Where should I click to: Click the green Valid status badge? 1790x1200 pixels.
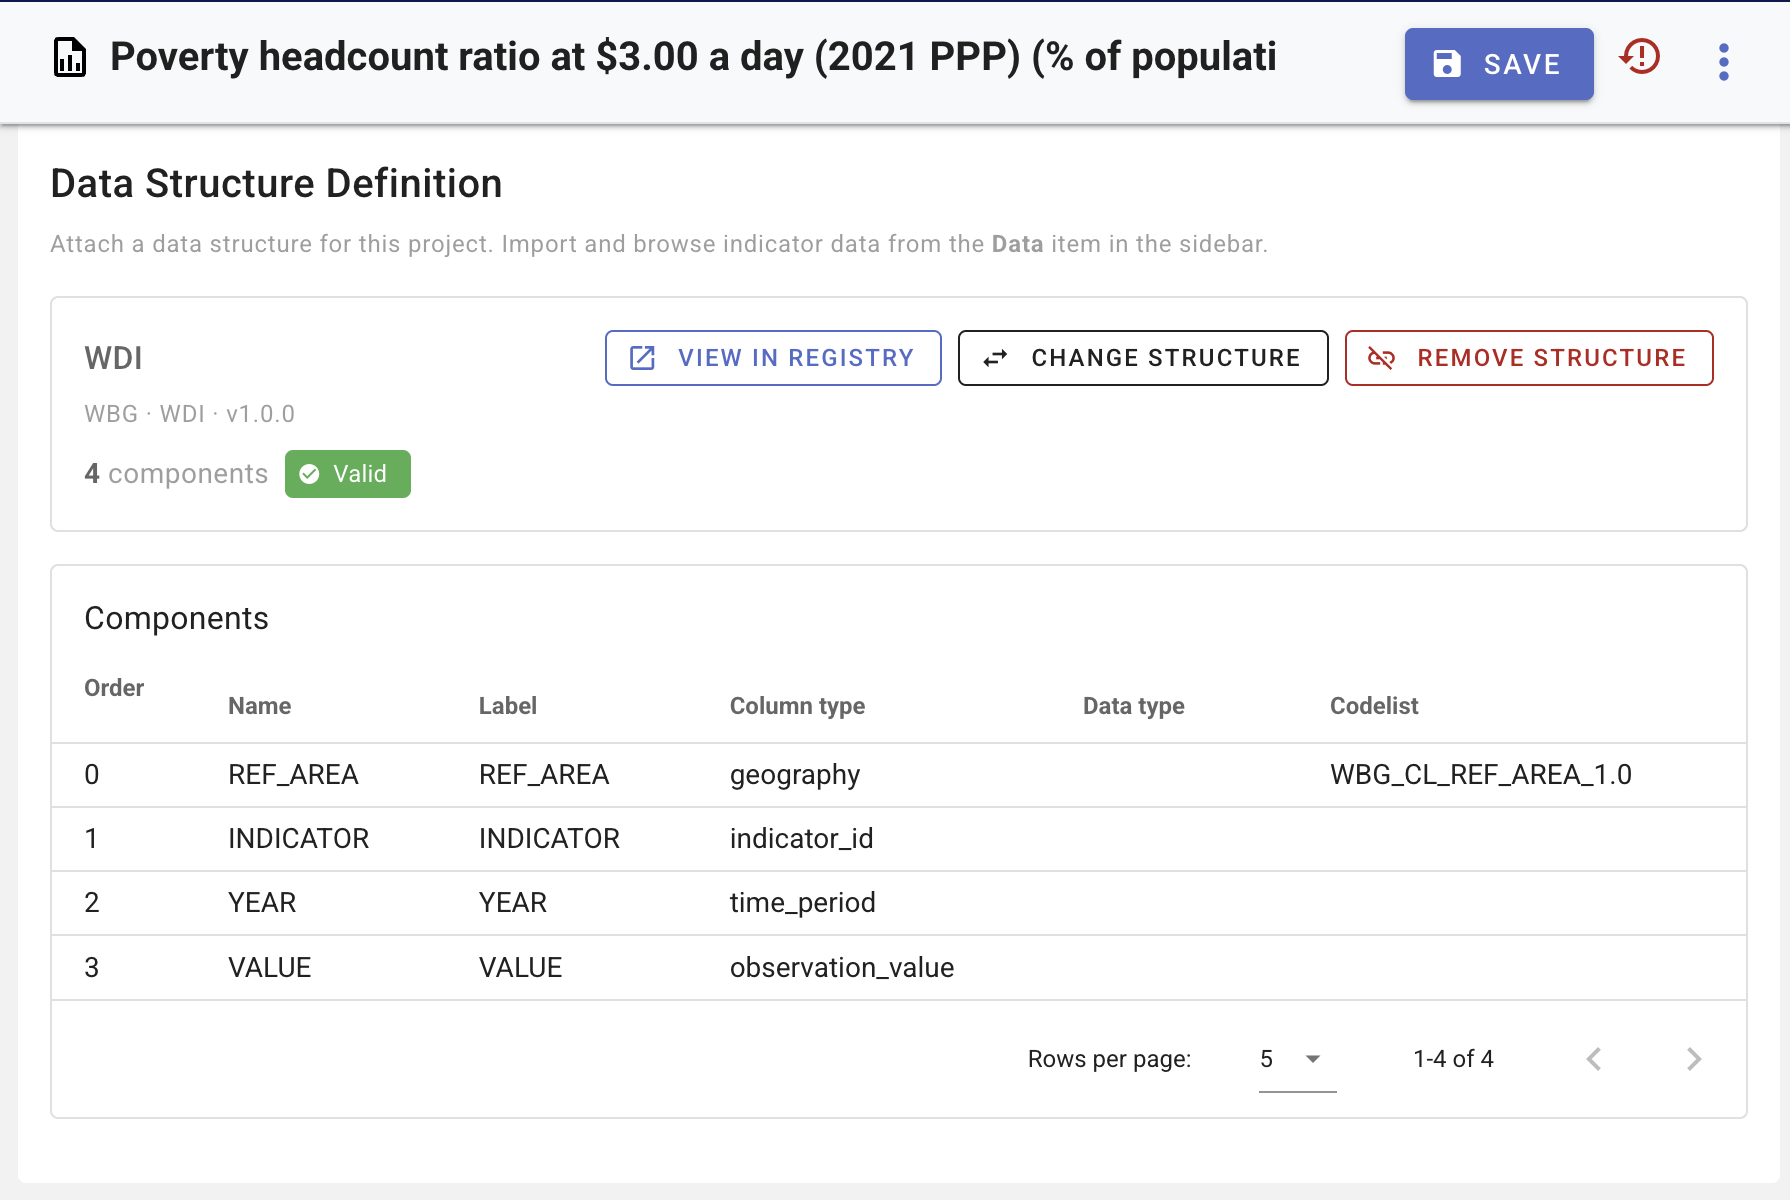[x=348, y=474]
